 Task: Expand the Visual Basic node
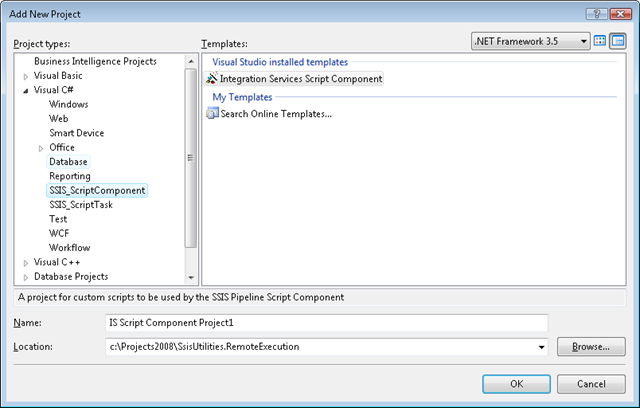point(26,75)
